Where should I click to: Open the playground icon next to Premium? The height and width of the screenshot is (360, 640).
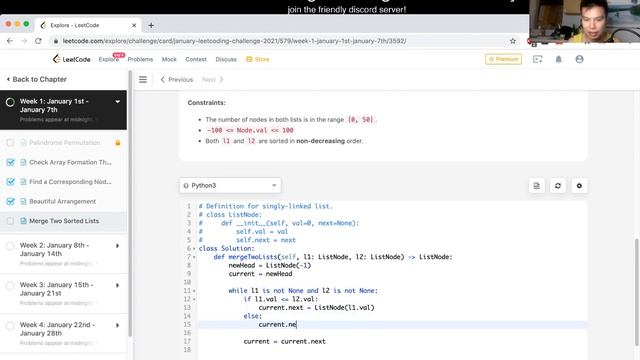click(x=538, y=59)
